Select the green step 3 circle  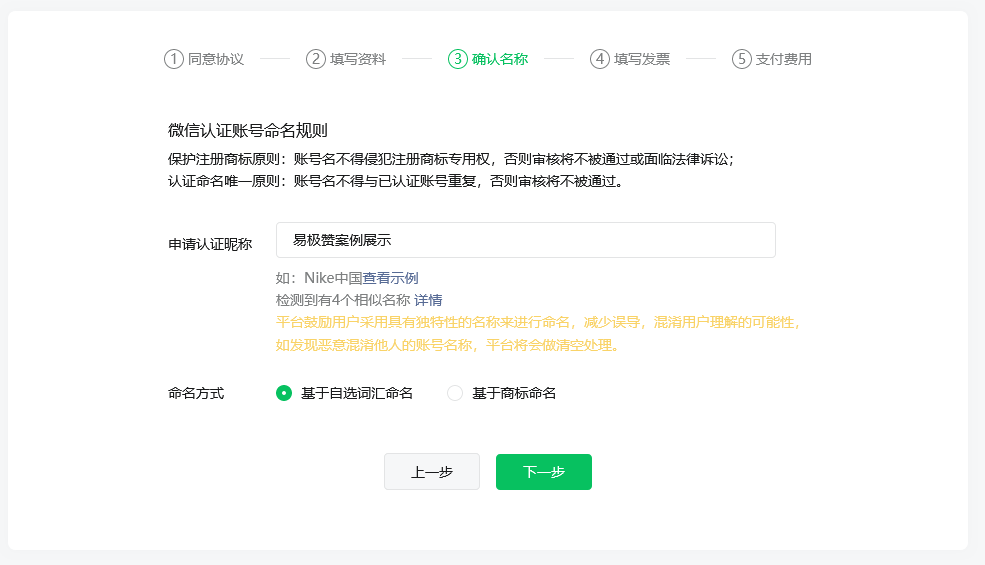point(458,59)
